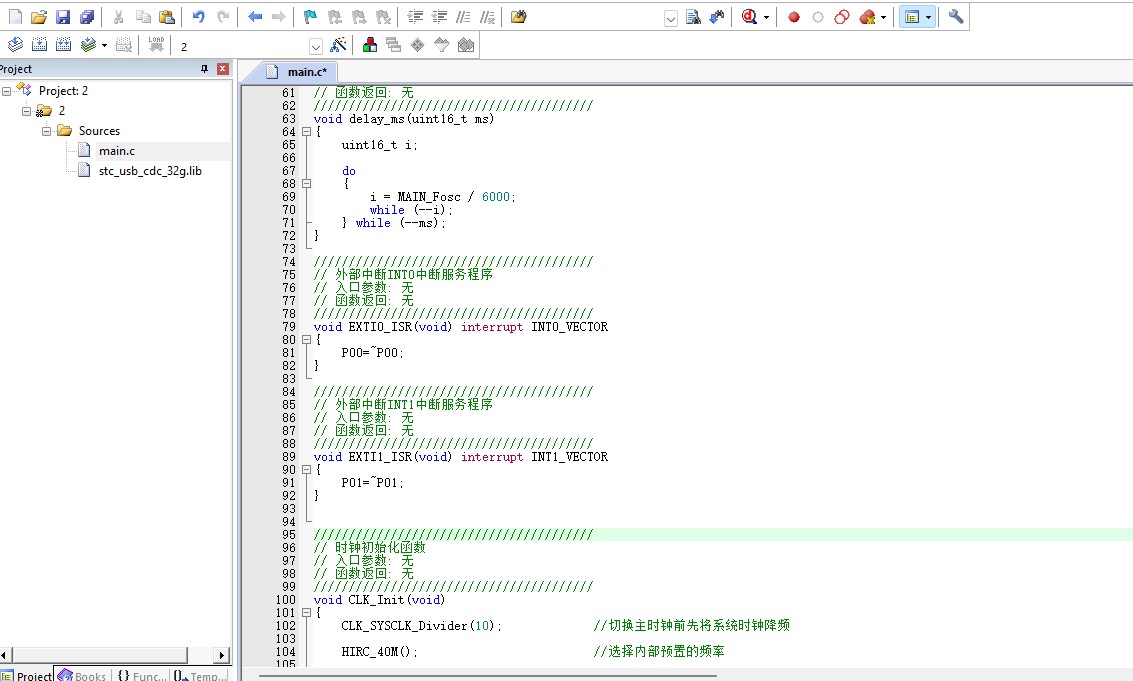Undo the last edit

[x=199, y=17]
